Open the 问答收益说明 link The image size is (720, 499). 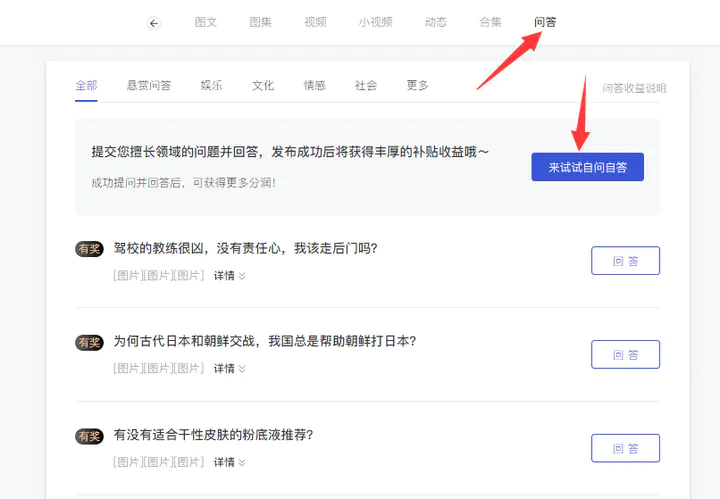pos(634,88)
